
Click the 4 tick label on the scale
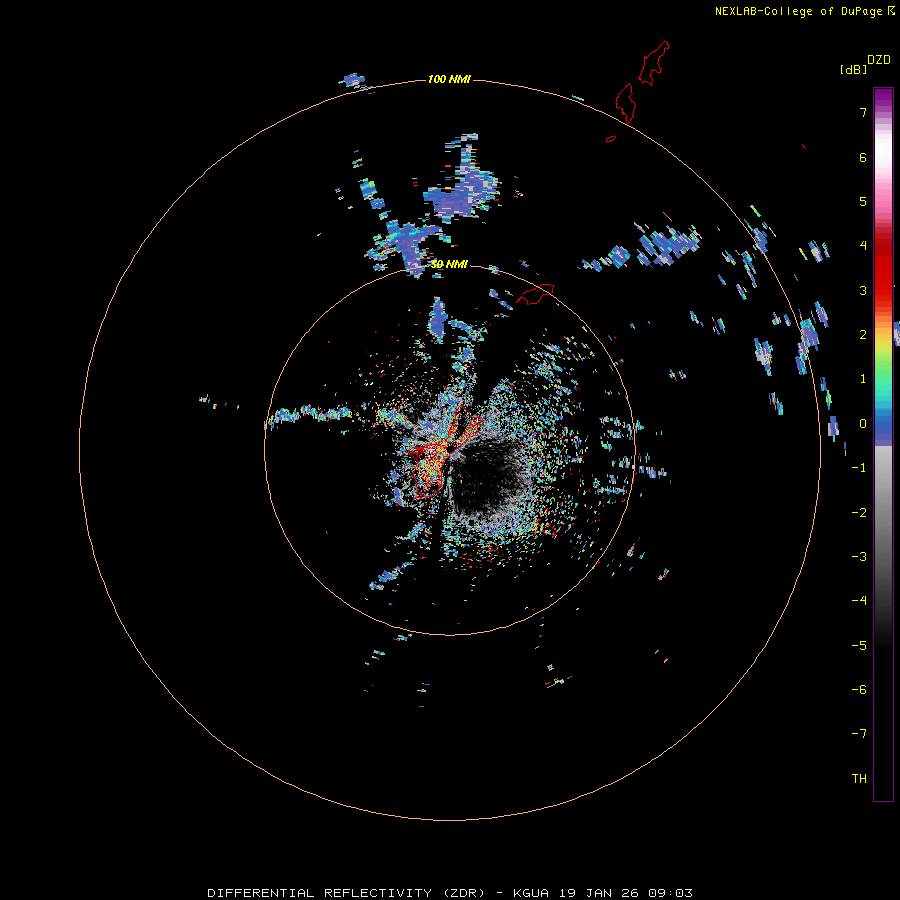pyautogui.click(x=863, y=246)
